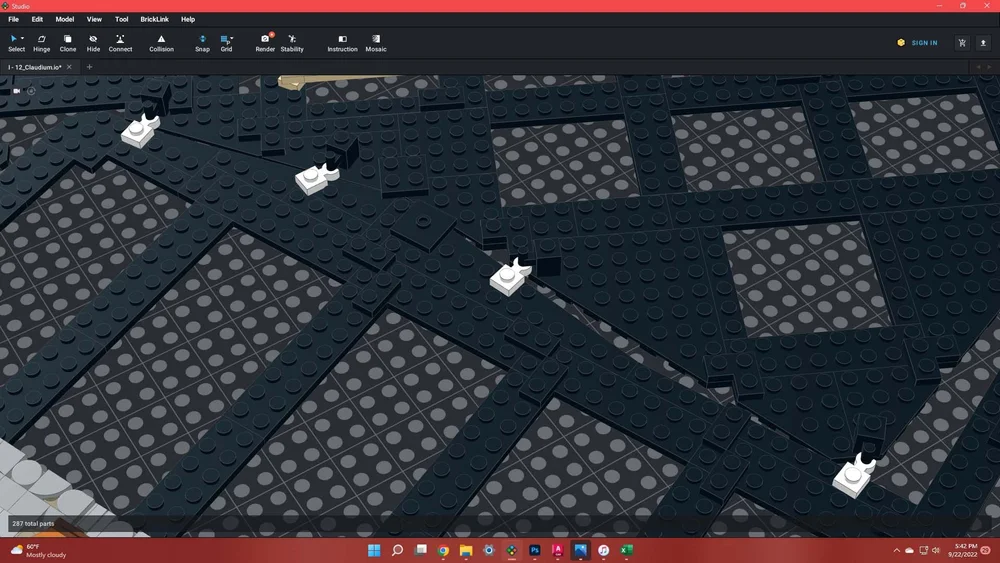Open Excel from the taskbar

point(626,550)
